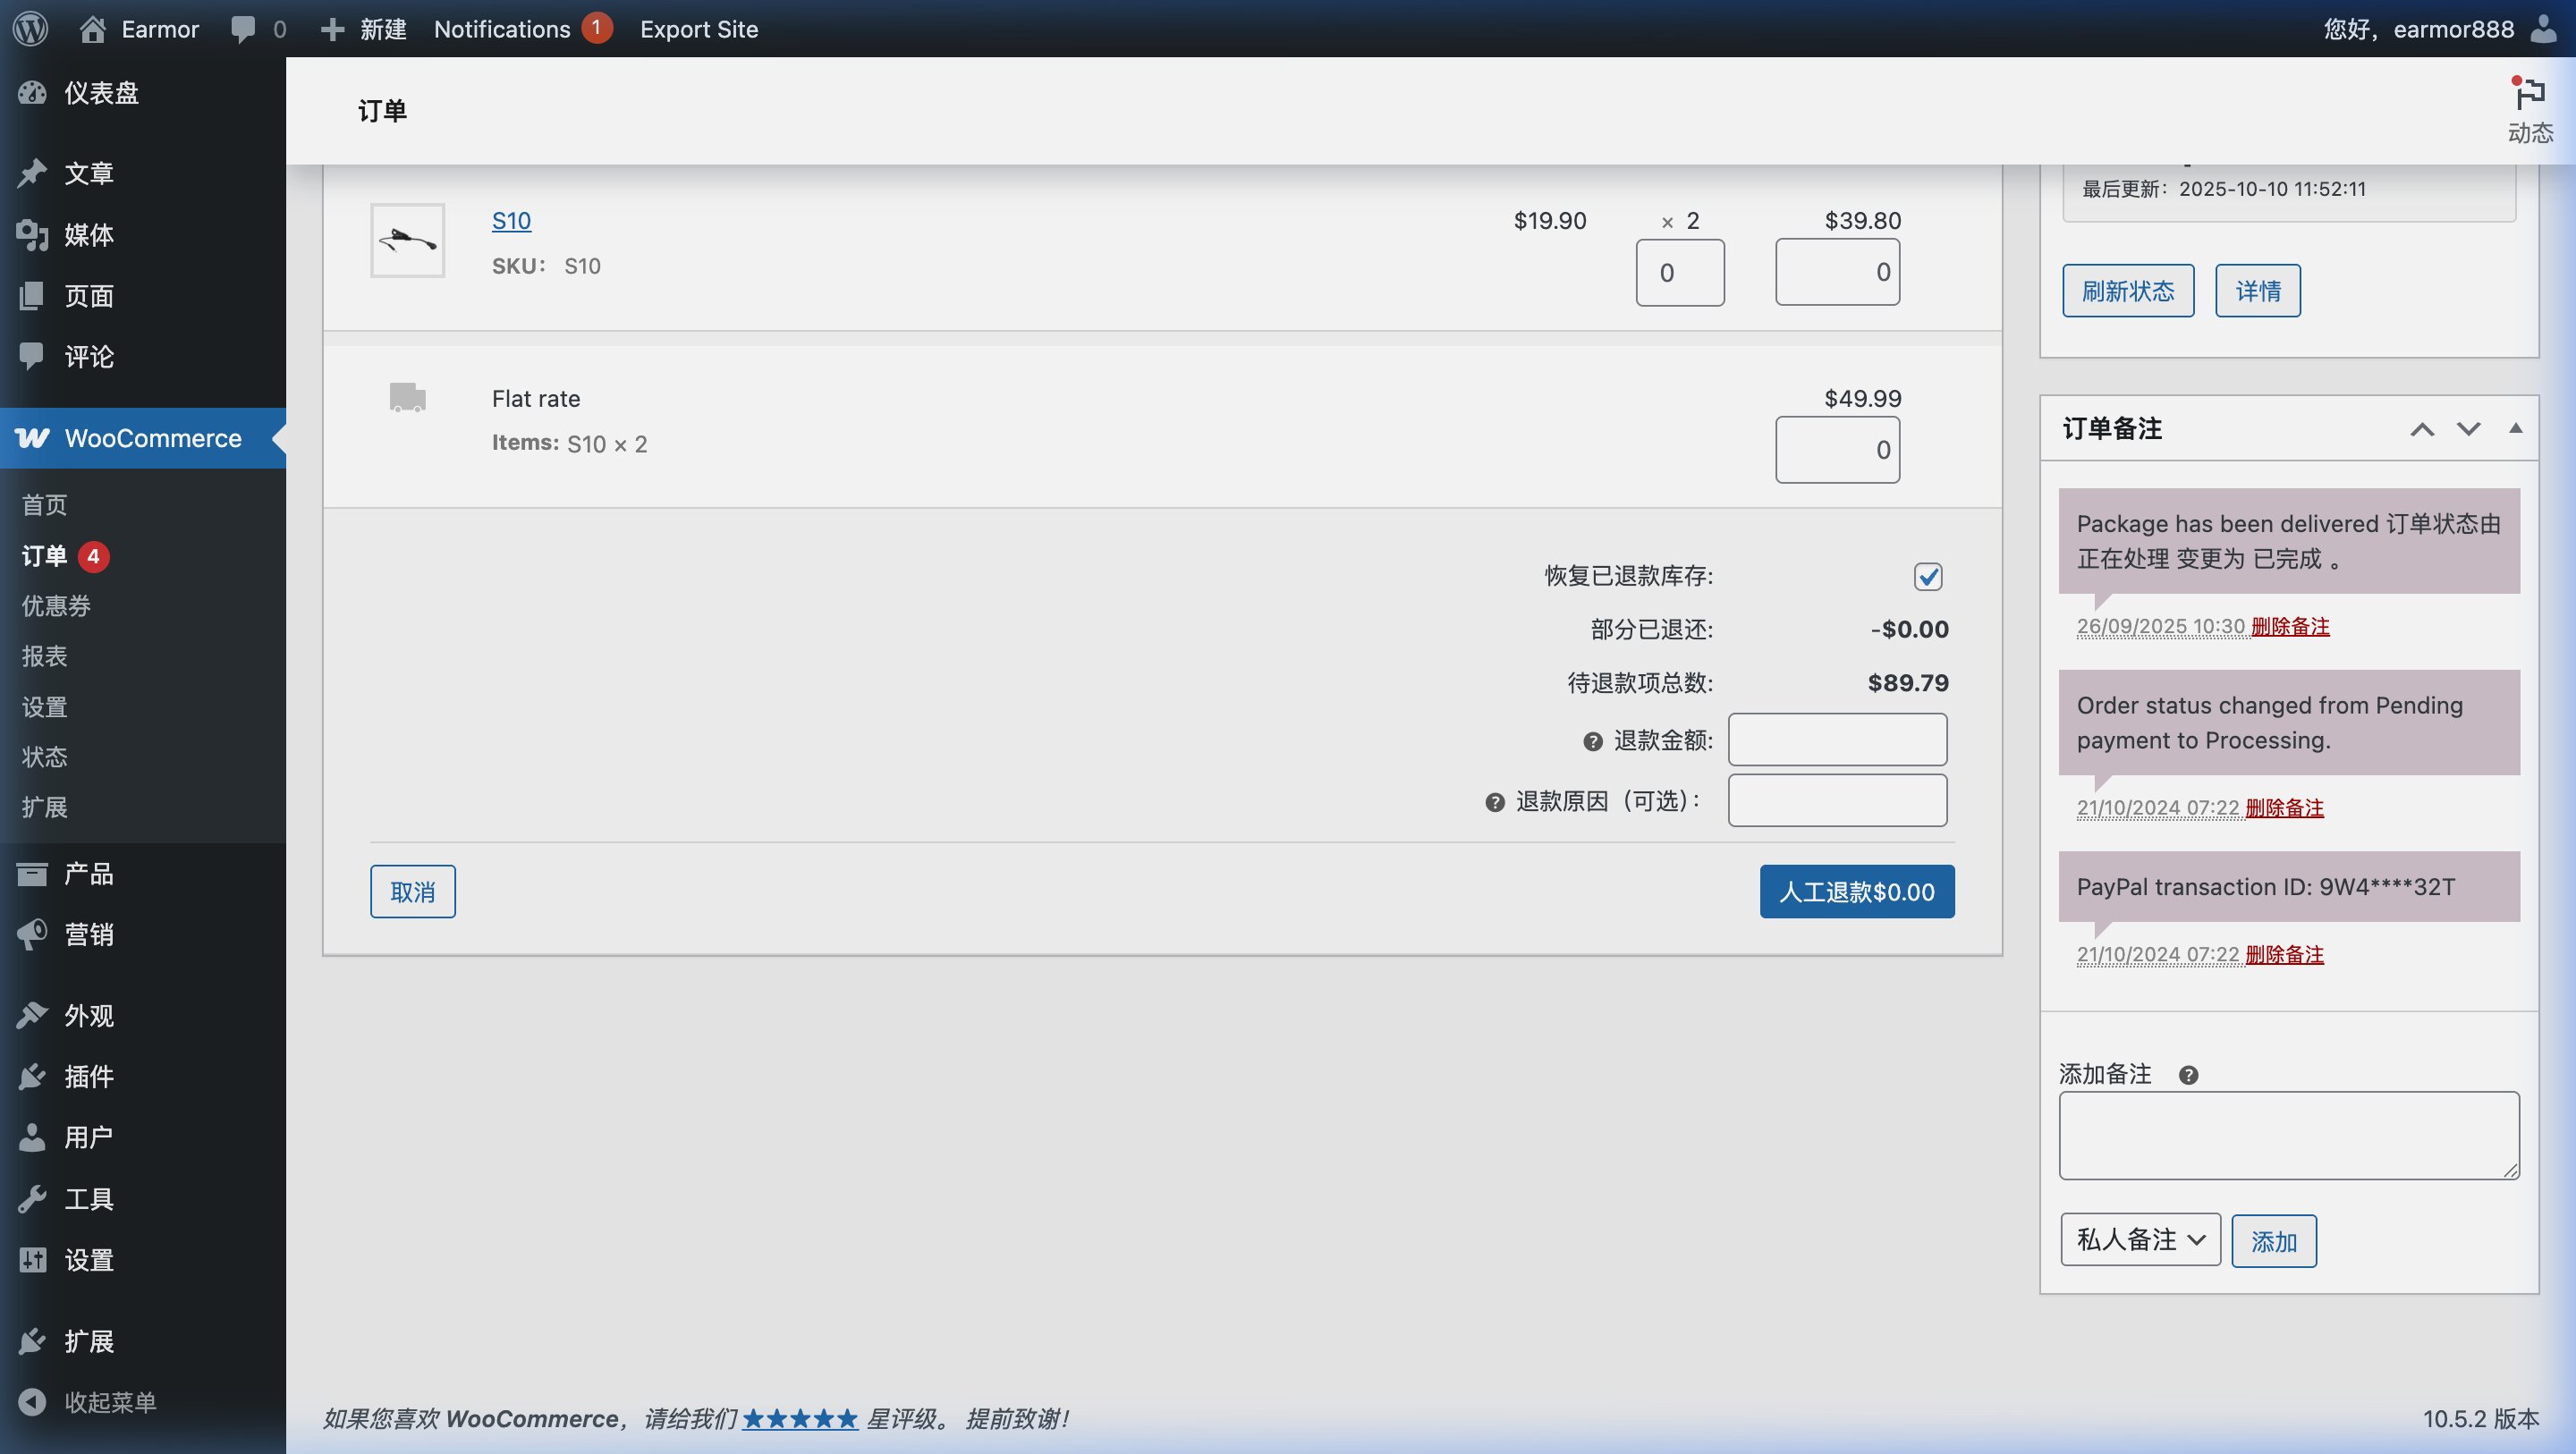This screenshot has height=1454, width=2576.
Task: Click the Earmor home icon
Action: (93, 29)
